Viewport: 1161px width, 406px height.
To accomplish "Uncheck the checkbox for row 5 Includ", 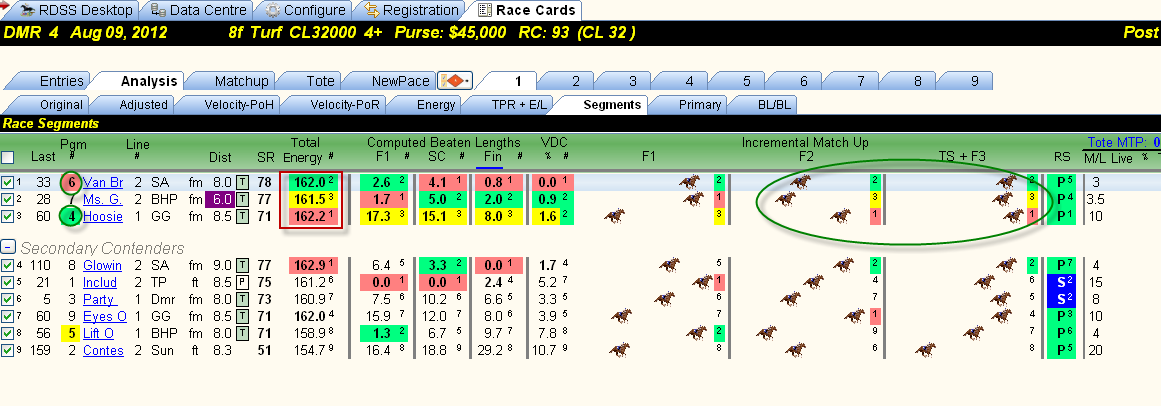I will (x=7, y=282).
